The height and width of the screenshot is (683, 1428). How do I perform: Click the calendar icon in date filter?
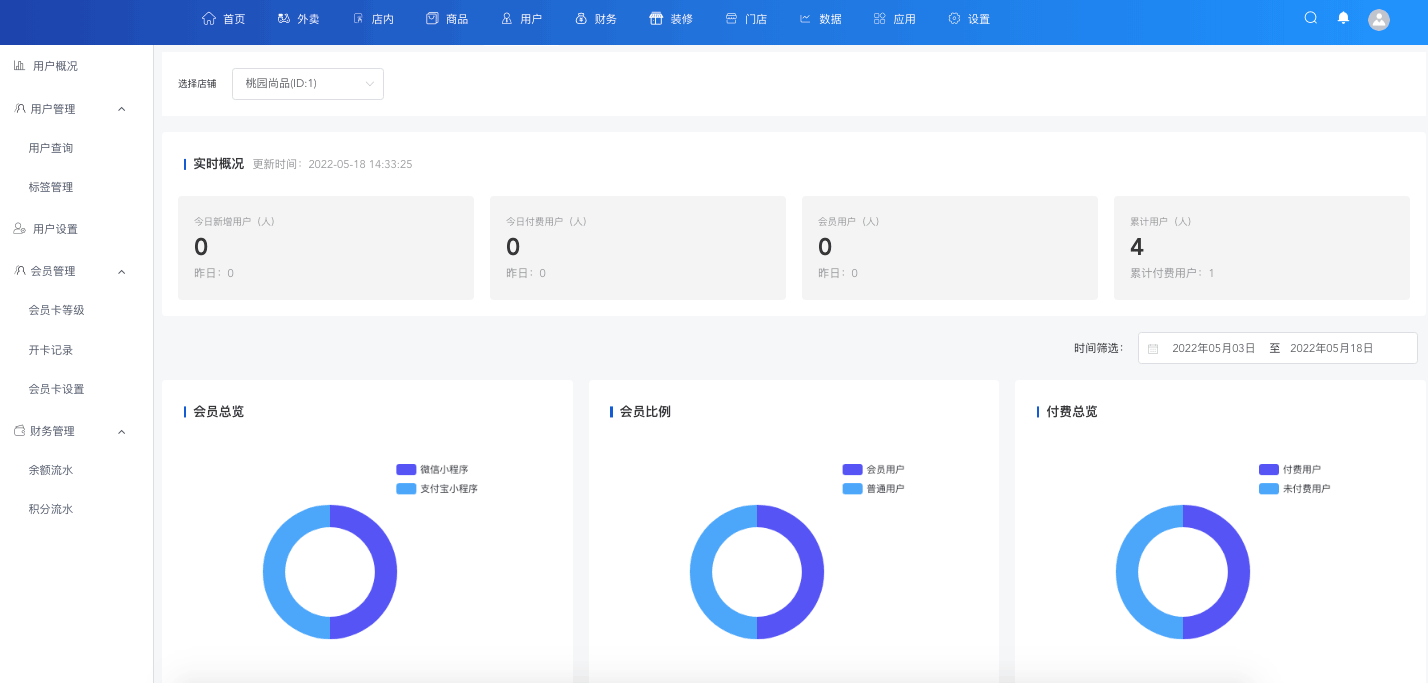(x=1153, y=349)
